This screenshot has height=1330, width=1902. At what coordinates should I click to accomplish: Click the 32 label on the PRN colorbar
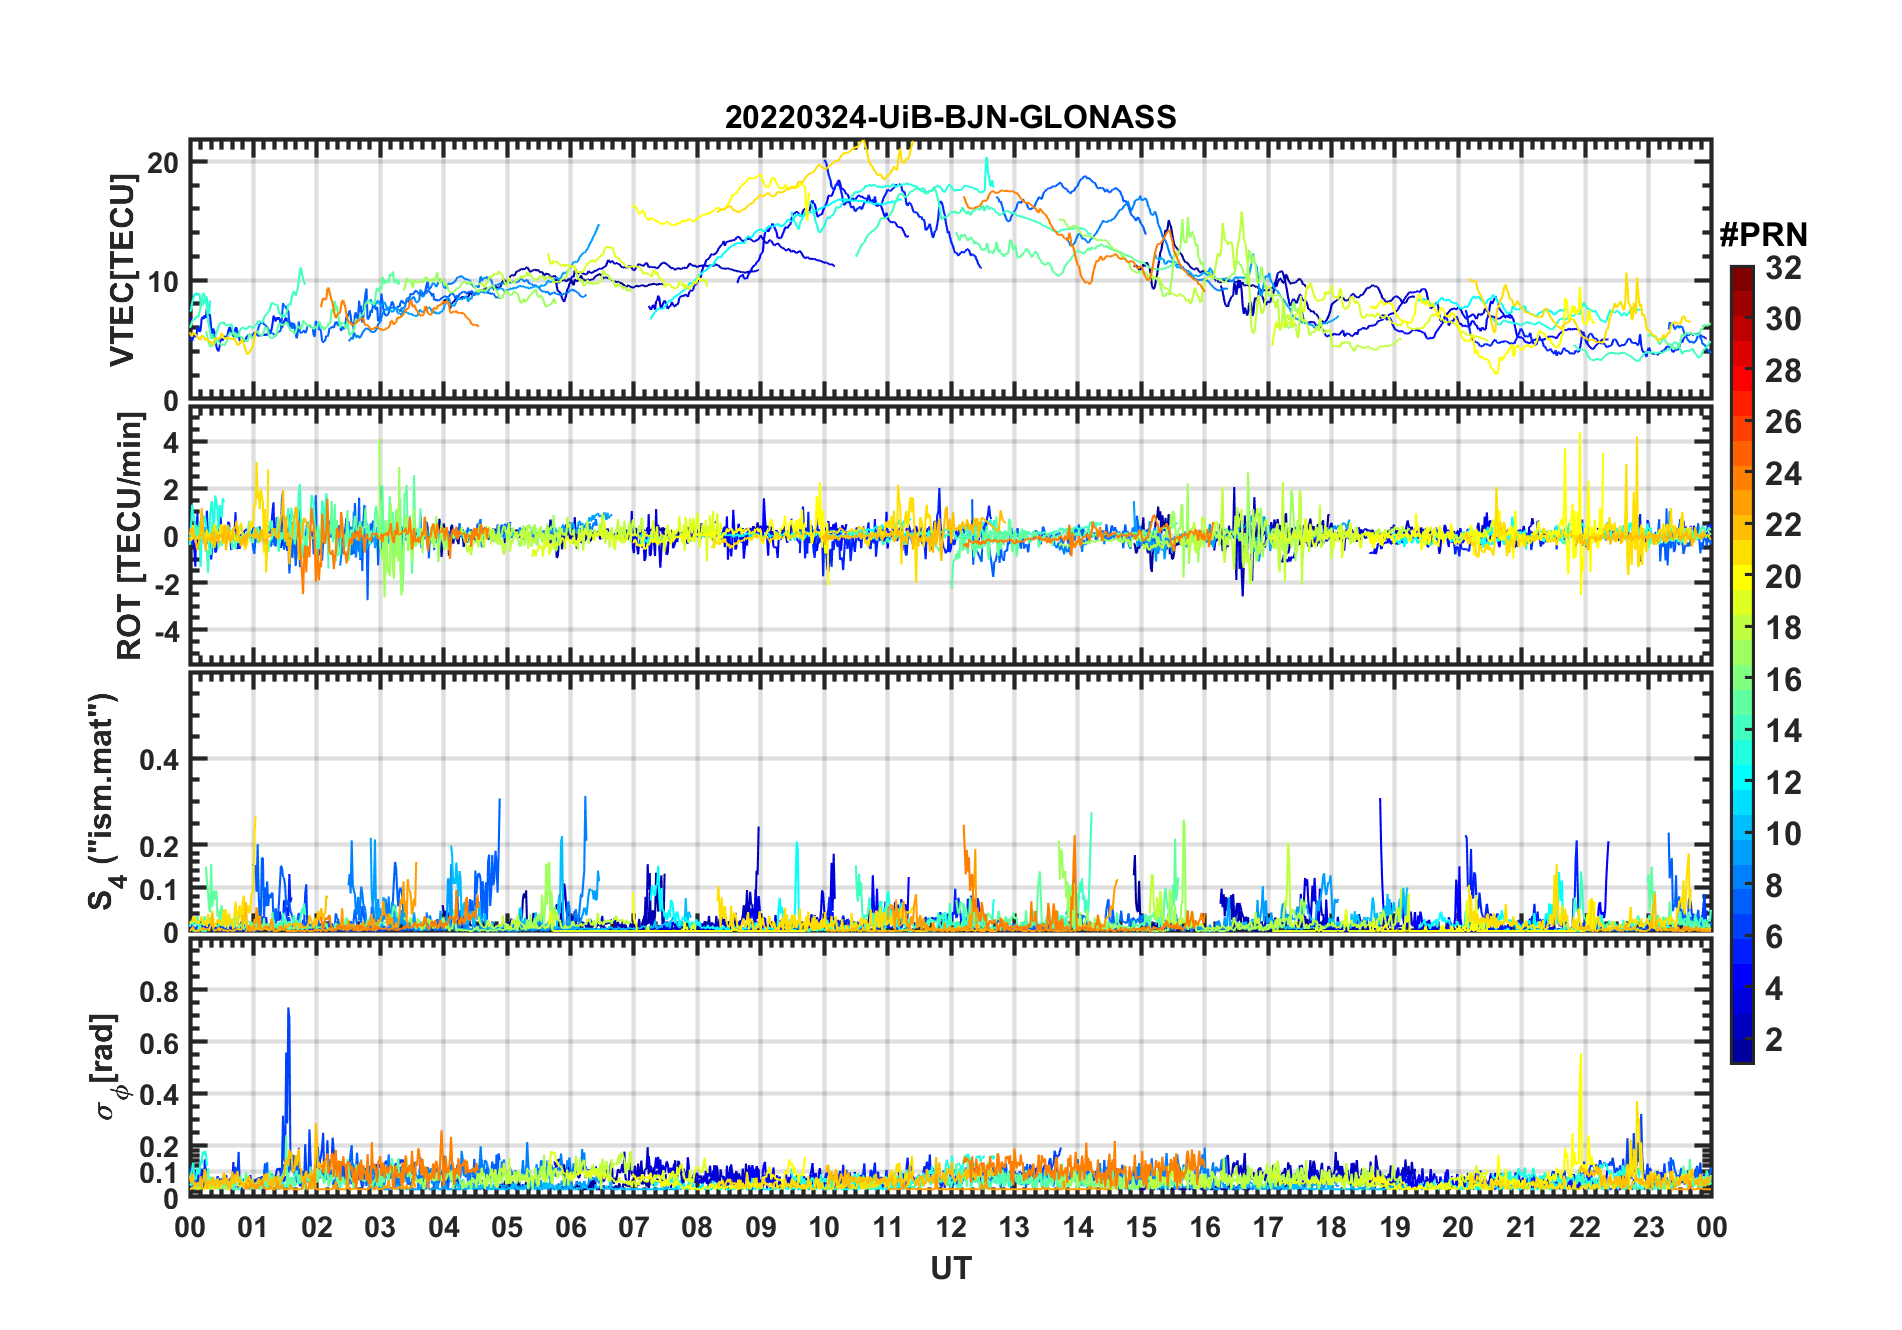(1783, 268)
